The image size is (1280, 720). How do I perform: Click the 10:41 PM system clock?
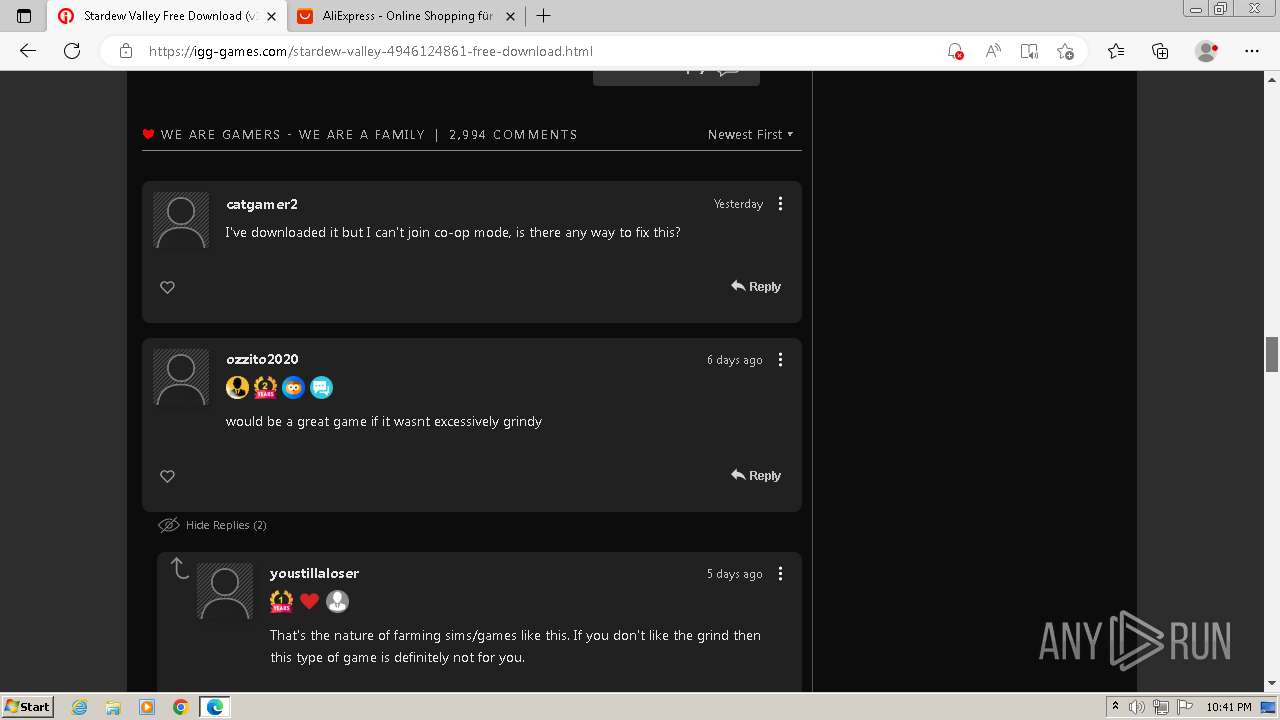click(1229, 707)
